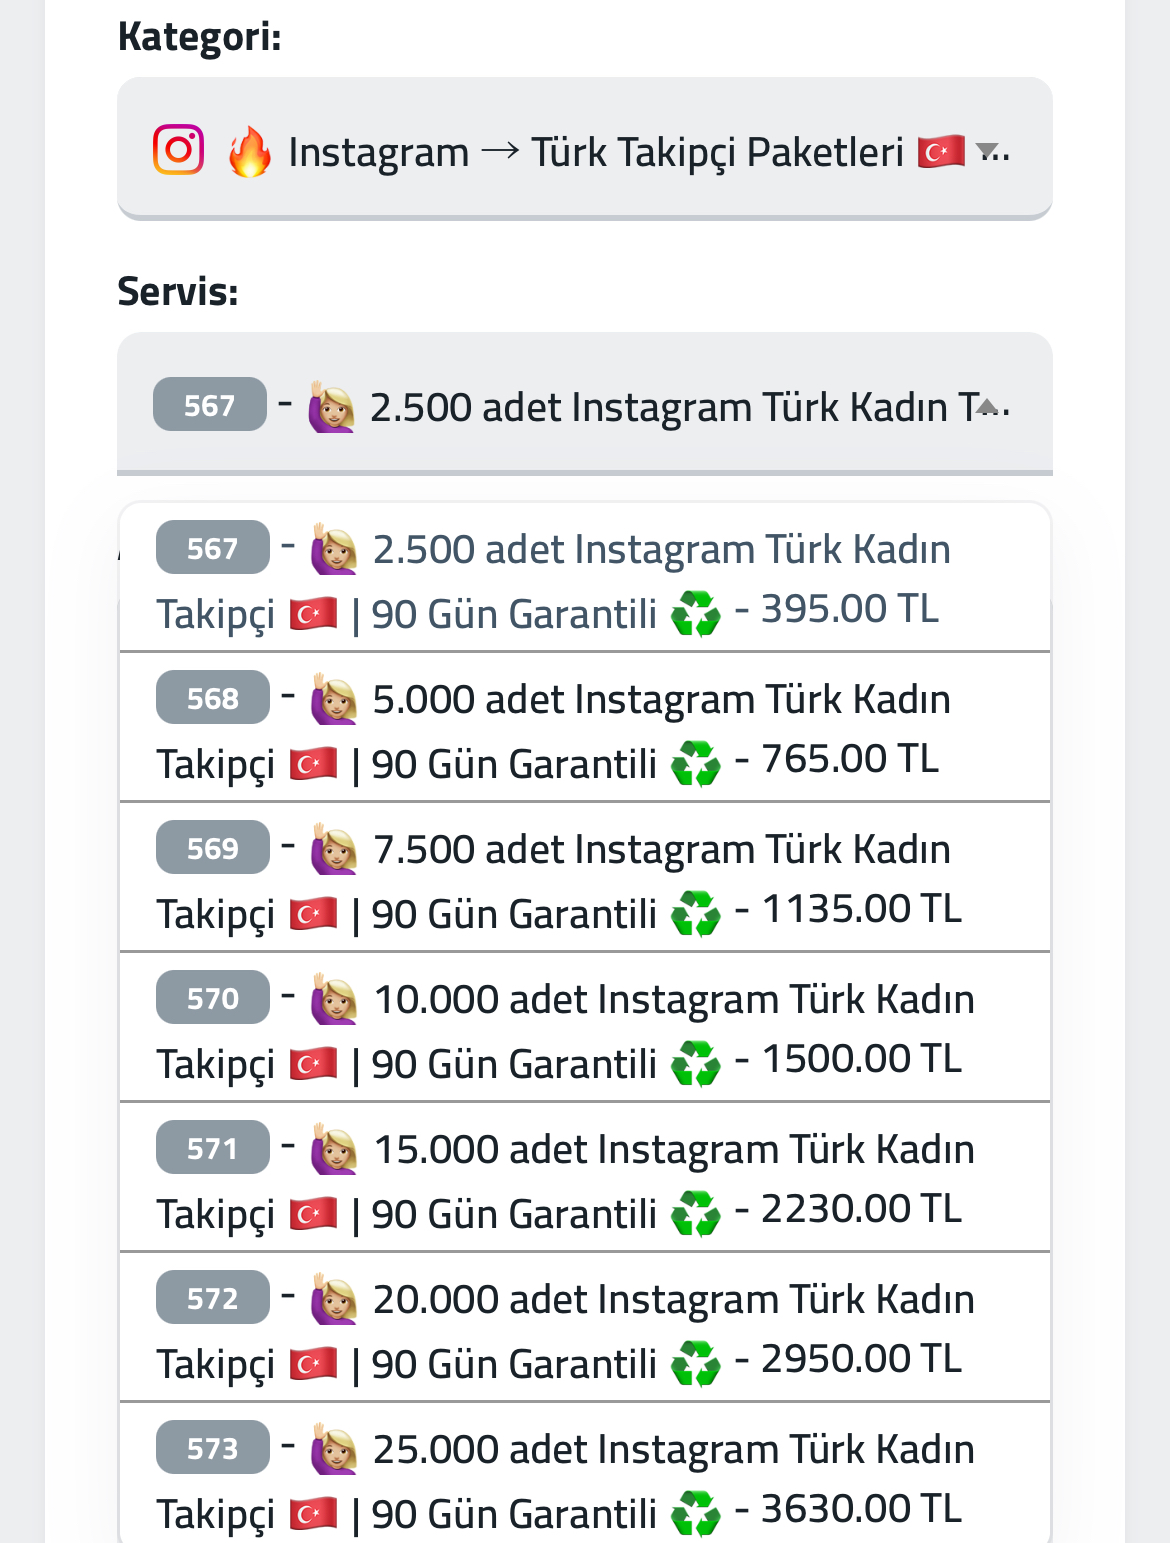
Task: Click the Turkish flag in Kategori dropdown
Action: [x=941, y=151]
